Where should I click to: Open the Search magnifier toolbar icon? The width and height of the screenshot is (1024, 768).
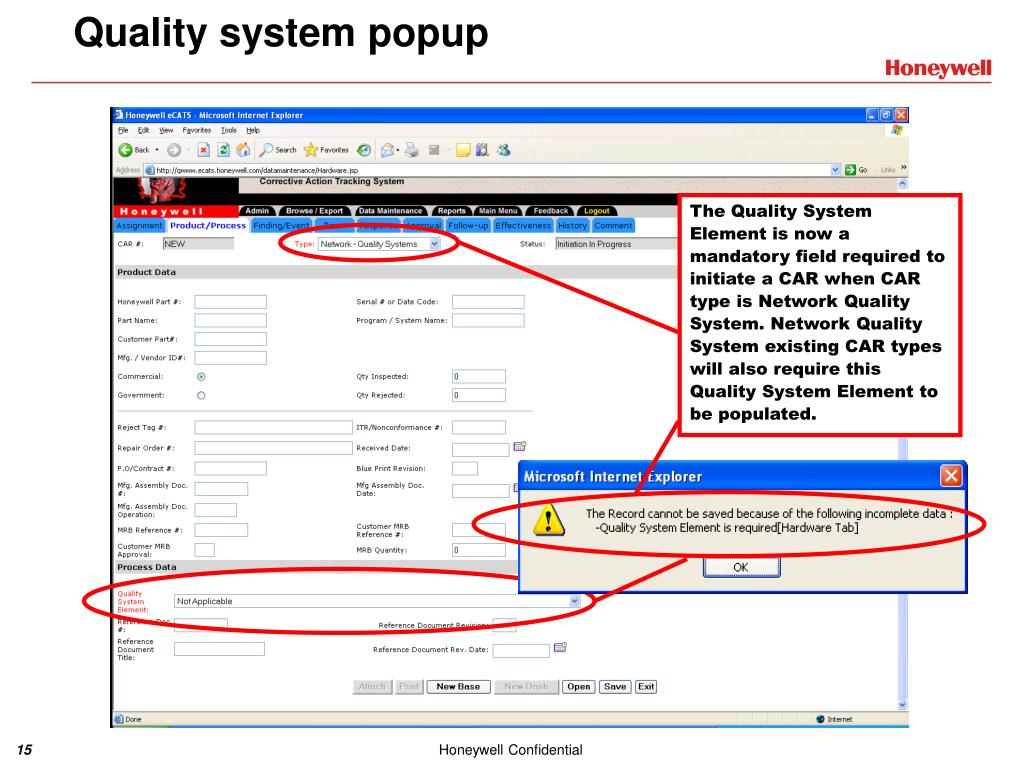266,150
